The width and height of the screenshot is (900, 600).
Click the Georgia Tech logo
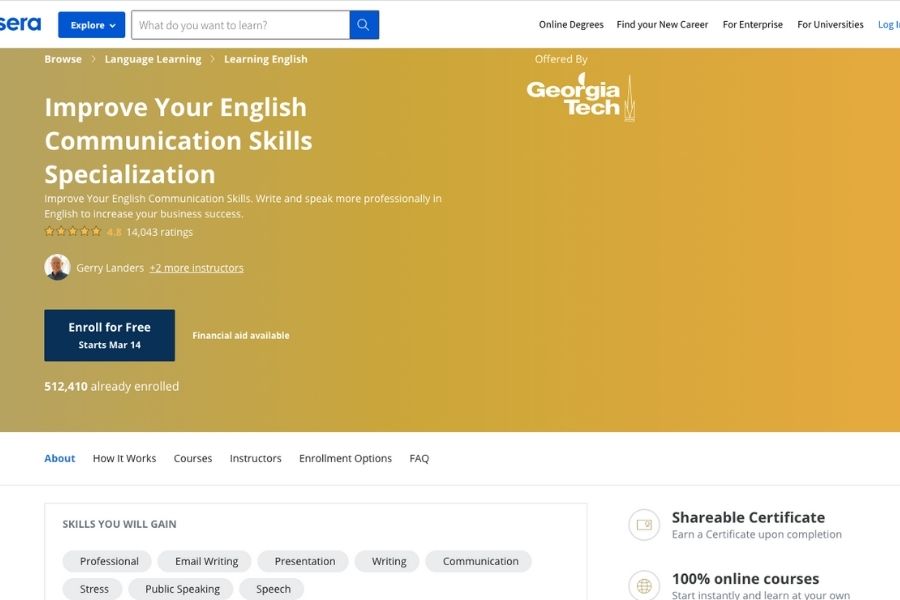click(580, 98)
